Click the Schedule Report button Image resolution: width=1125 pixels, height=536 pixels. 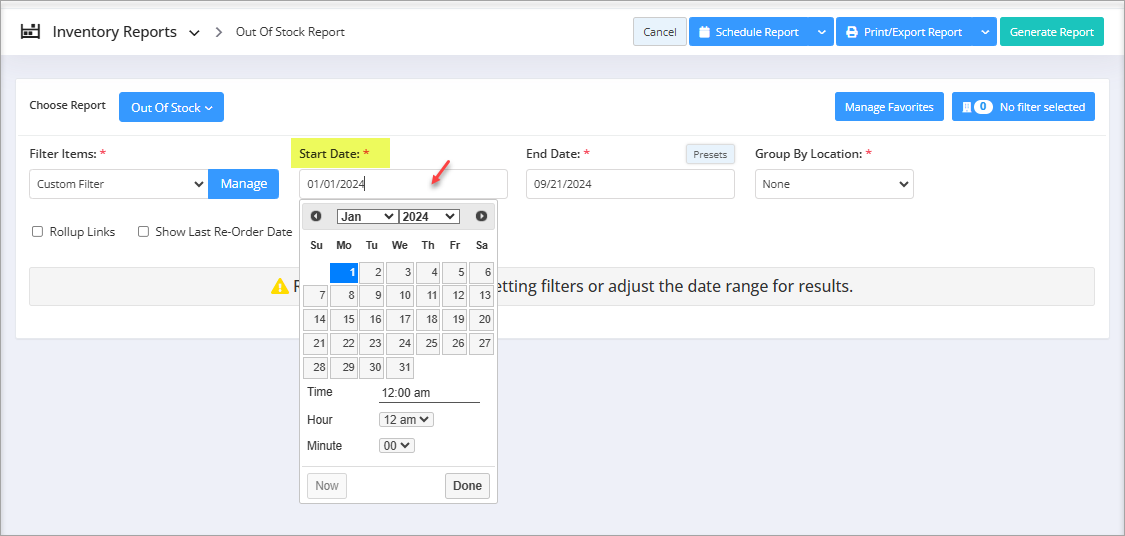pos(749,32)
